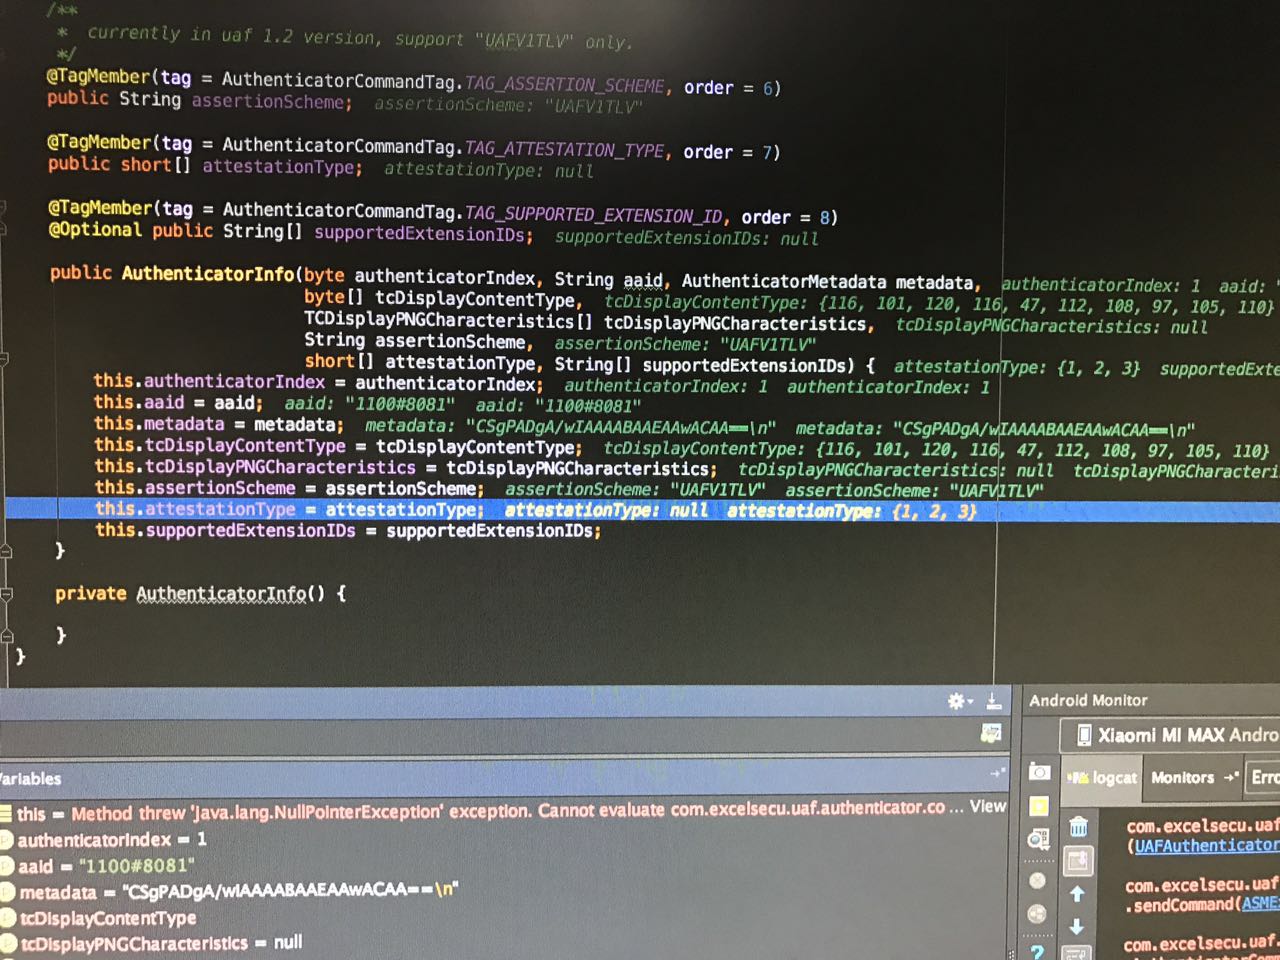
Task: Click this.metadata = metadata line
Action: coord(219,425)
